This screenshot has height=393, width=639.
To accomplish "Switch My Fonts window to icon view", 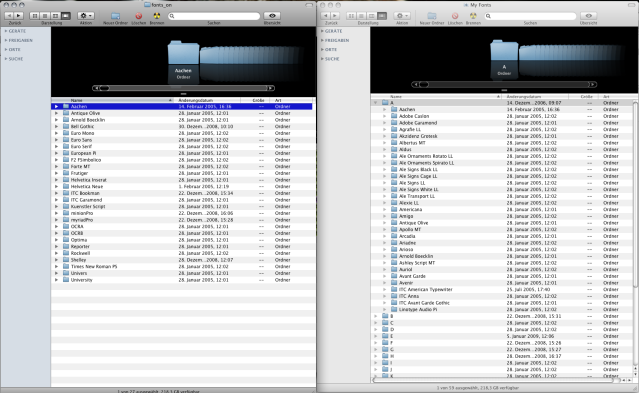I will pos(351,15).
